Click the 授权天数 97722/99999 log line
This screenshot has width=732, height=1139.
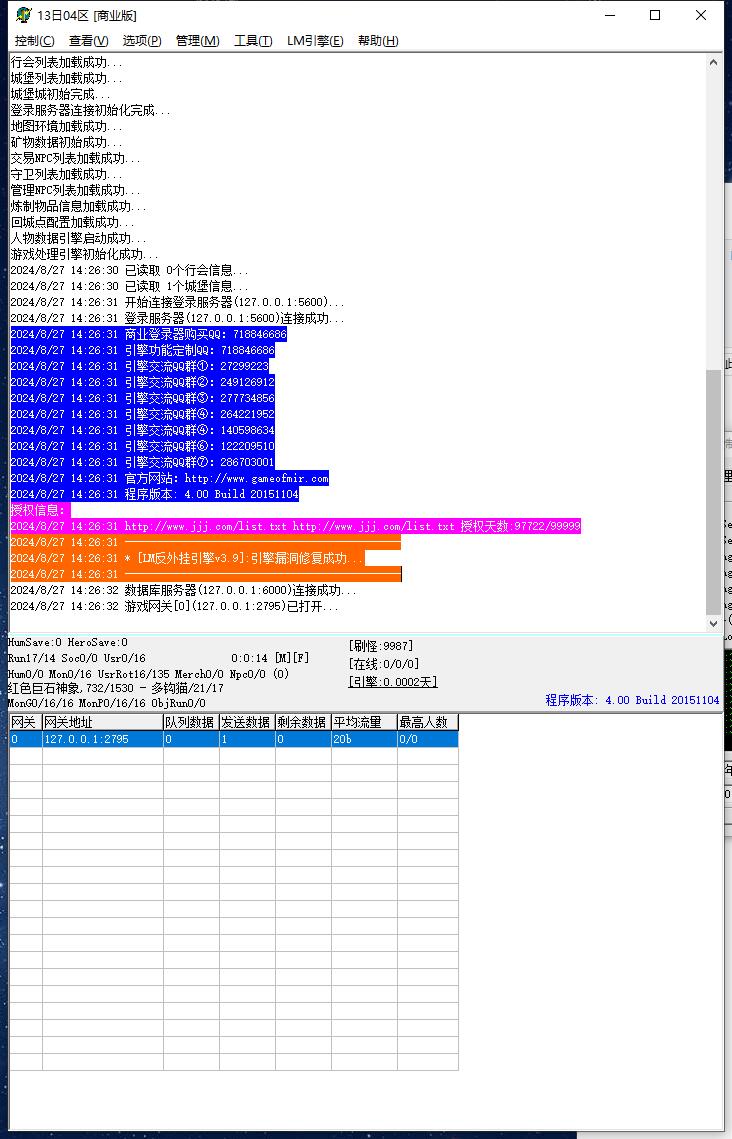point(296,526)
